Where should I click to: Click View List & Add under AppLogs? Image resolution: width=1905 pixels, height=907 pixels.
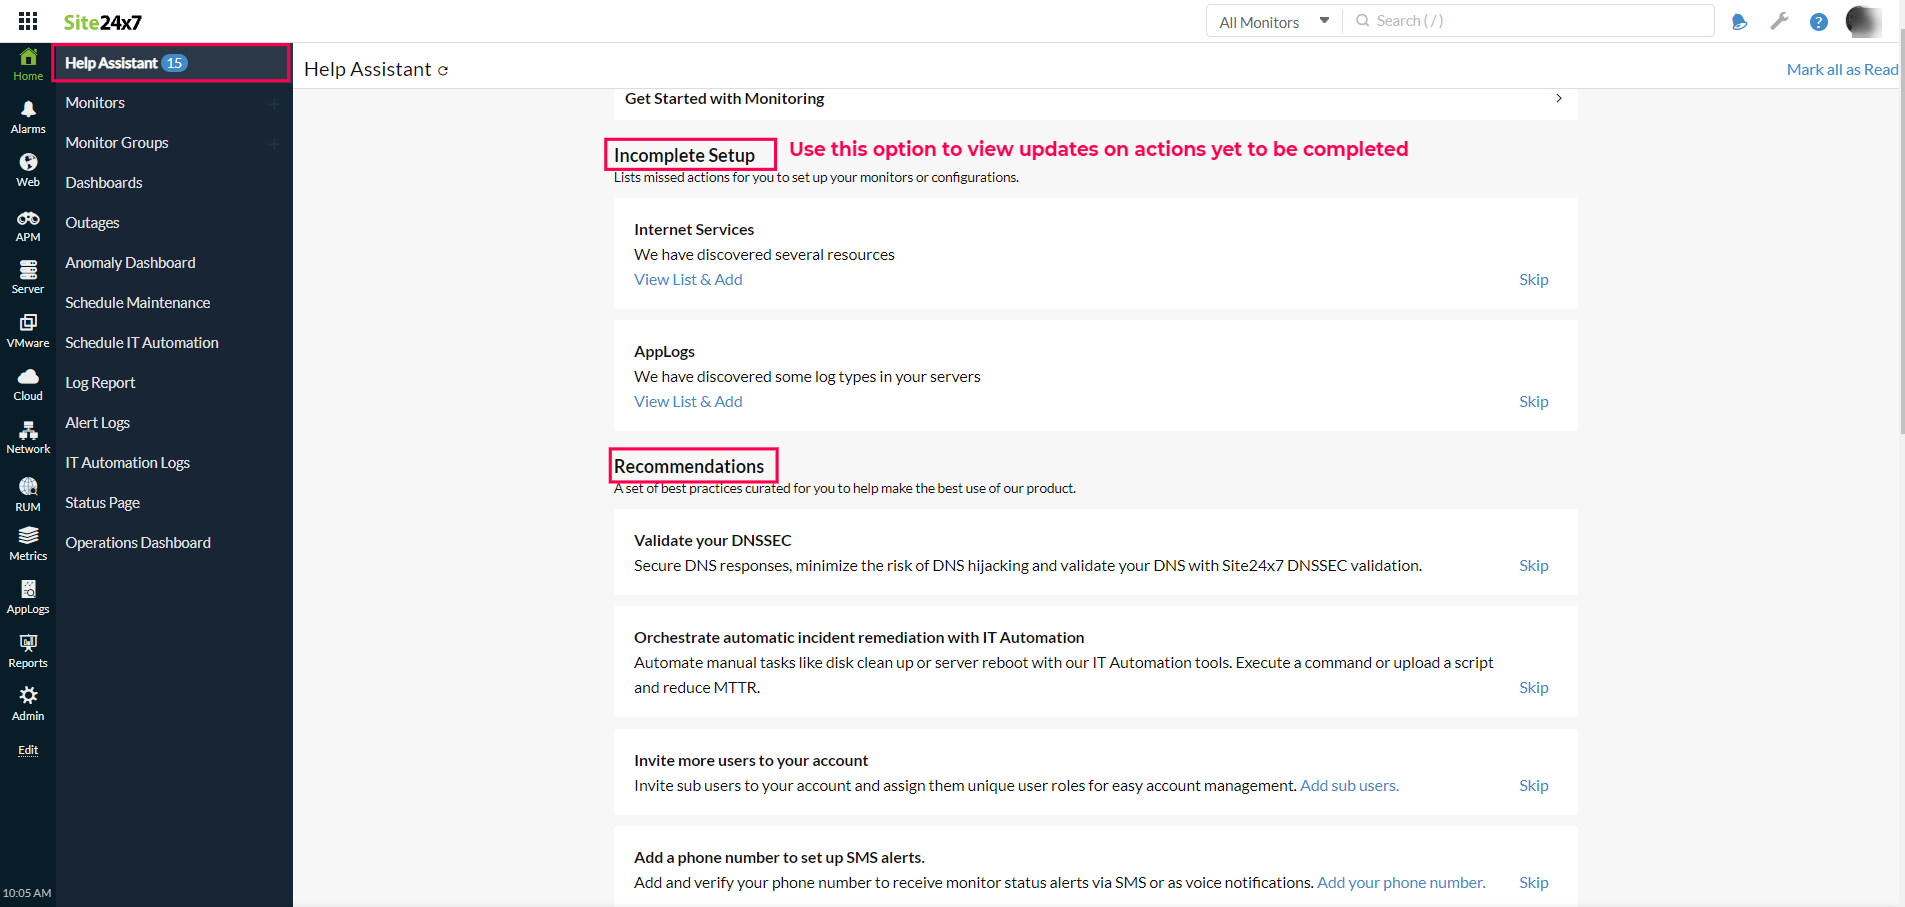coord(688,401)
